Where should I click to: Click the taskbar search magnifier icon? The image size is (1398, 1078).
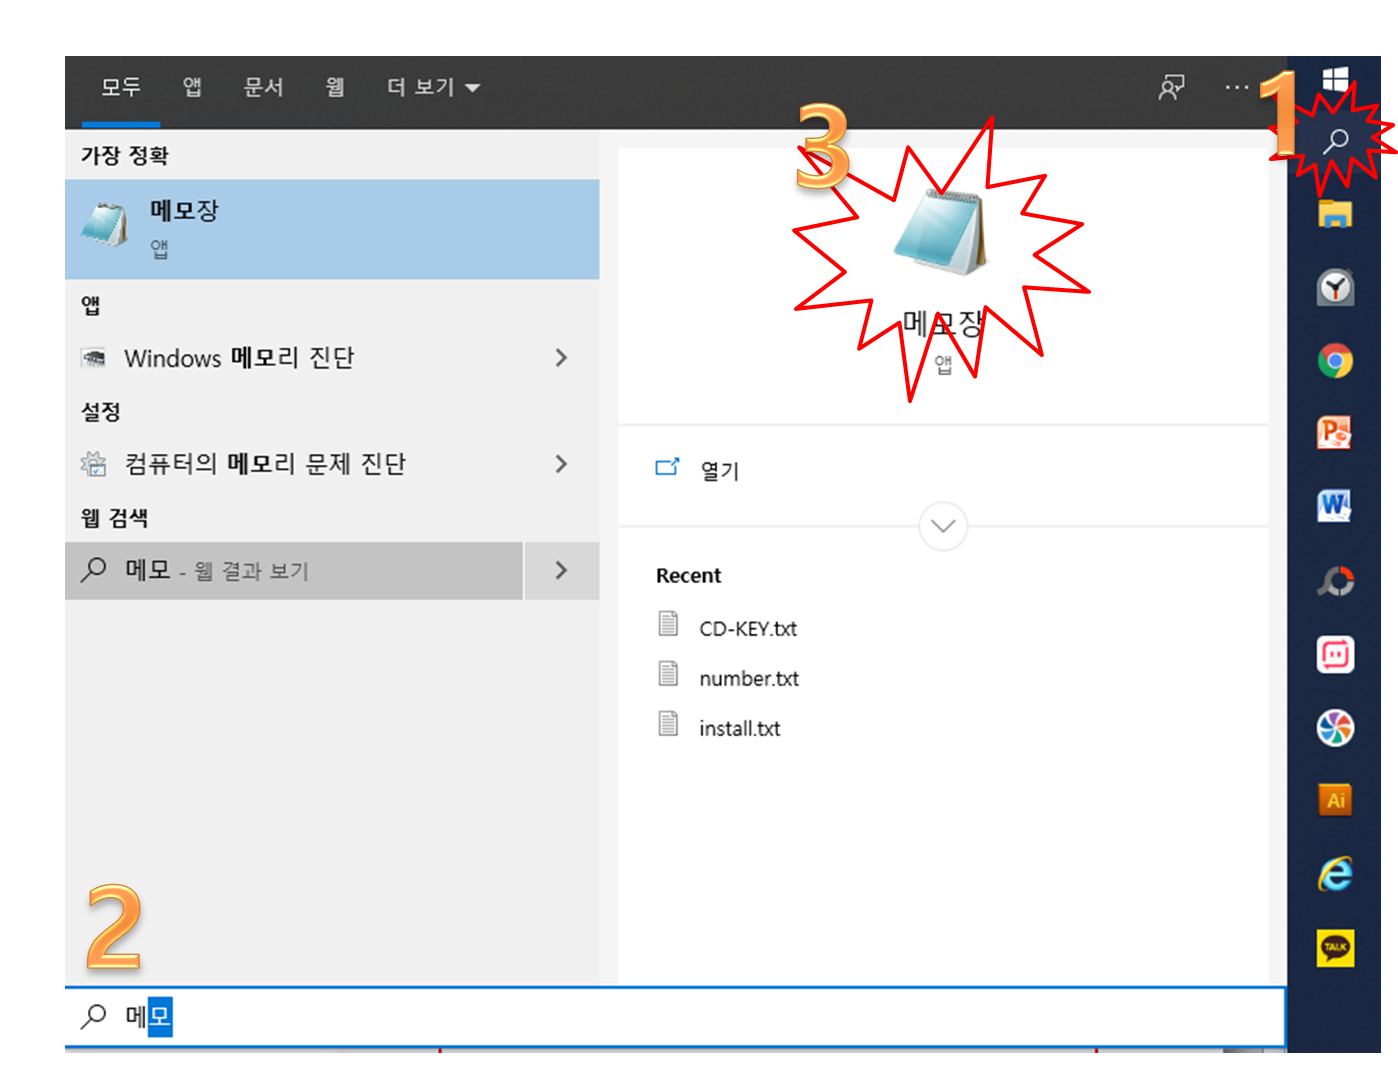coord(1336,141)
